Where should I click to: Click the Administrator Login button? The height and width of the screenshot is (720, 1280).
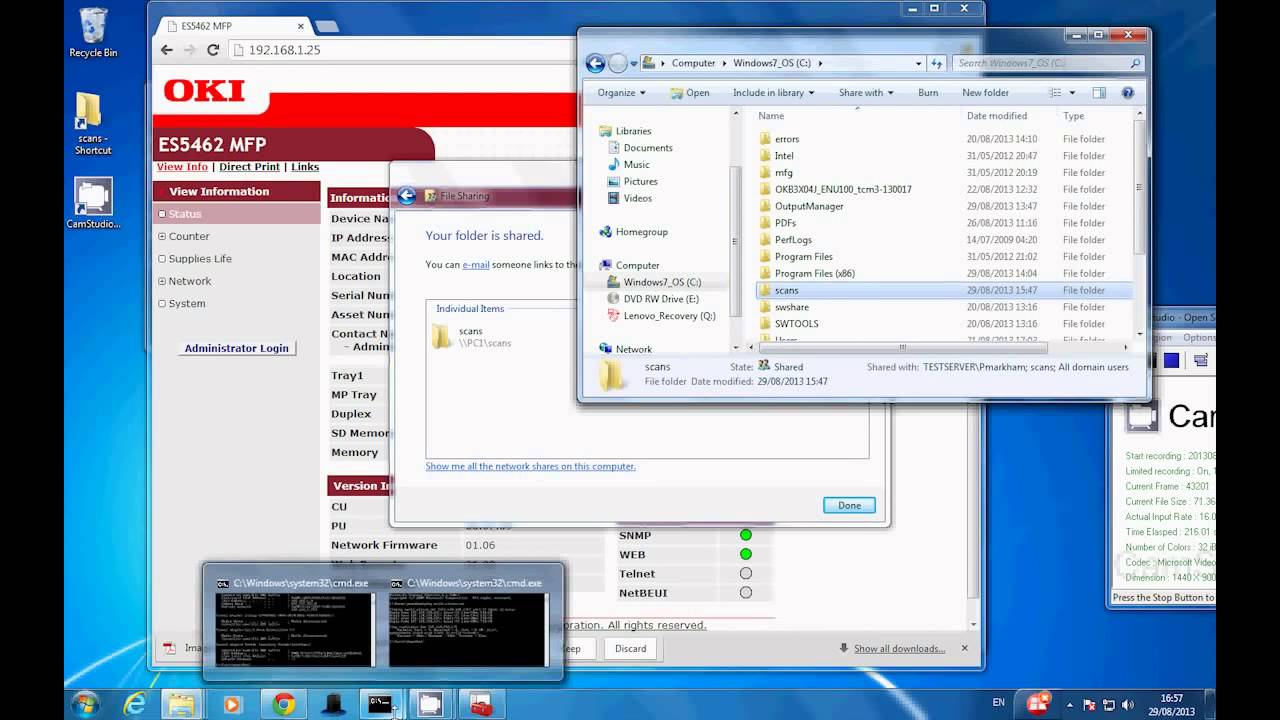click(x=236, y=348)
